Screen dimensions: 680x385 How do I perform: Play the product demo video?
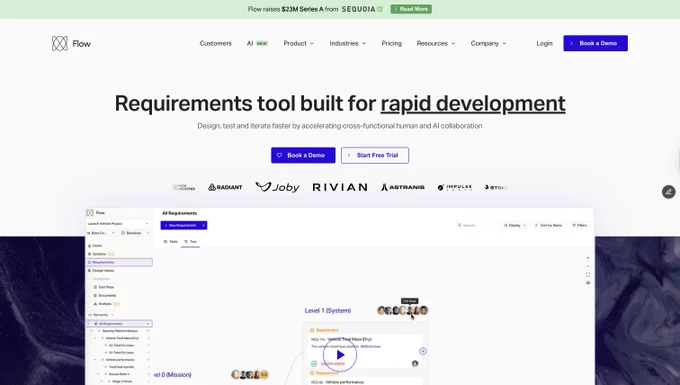340,355
